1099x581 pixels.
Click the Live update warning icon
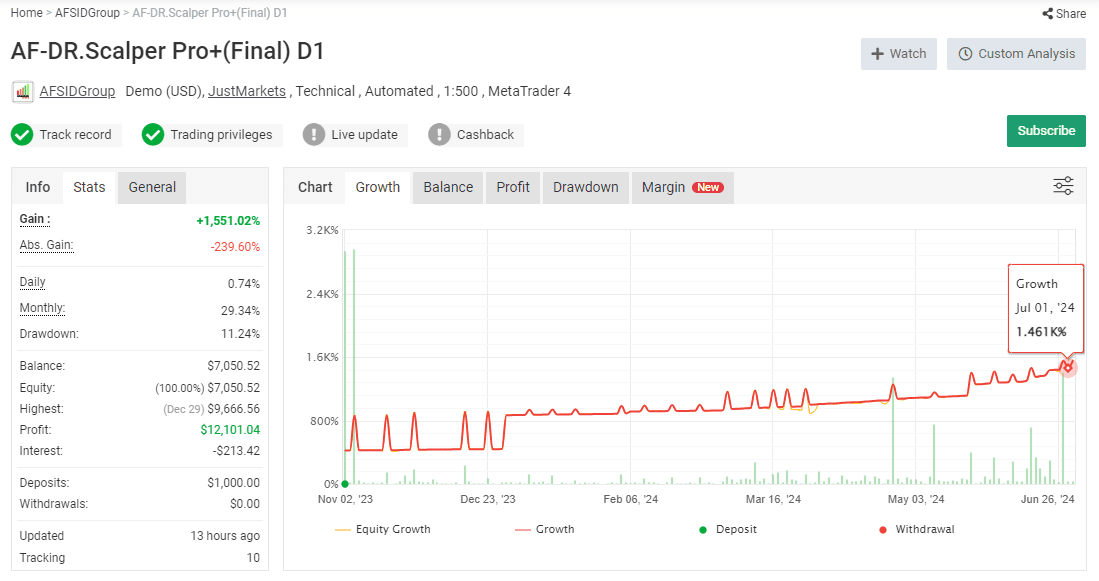click(x=314, y=135)
